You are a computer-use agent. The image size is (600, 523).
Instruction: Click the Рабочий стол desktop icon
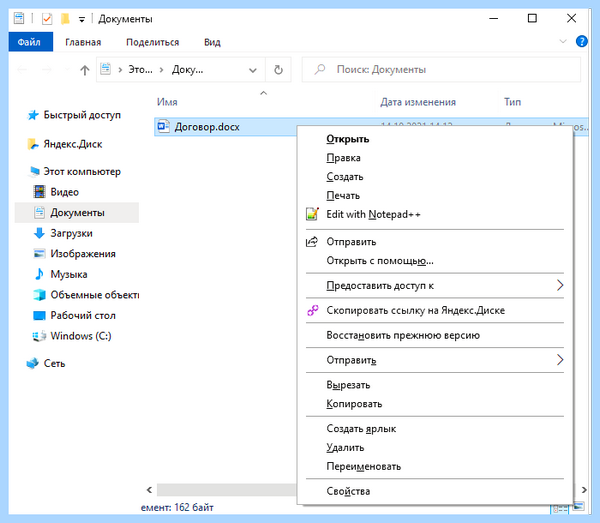coord(39,315)
